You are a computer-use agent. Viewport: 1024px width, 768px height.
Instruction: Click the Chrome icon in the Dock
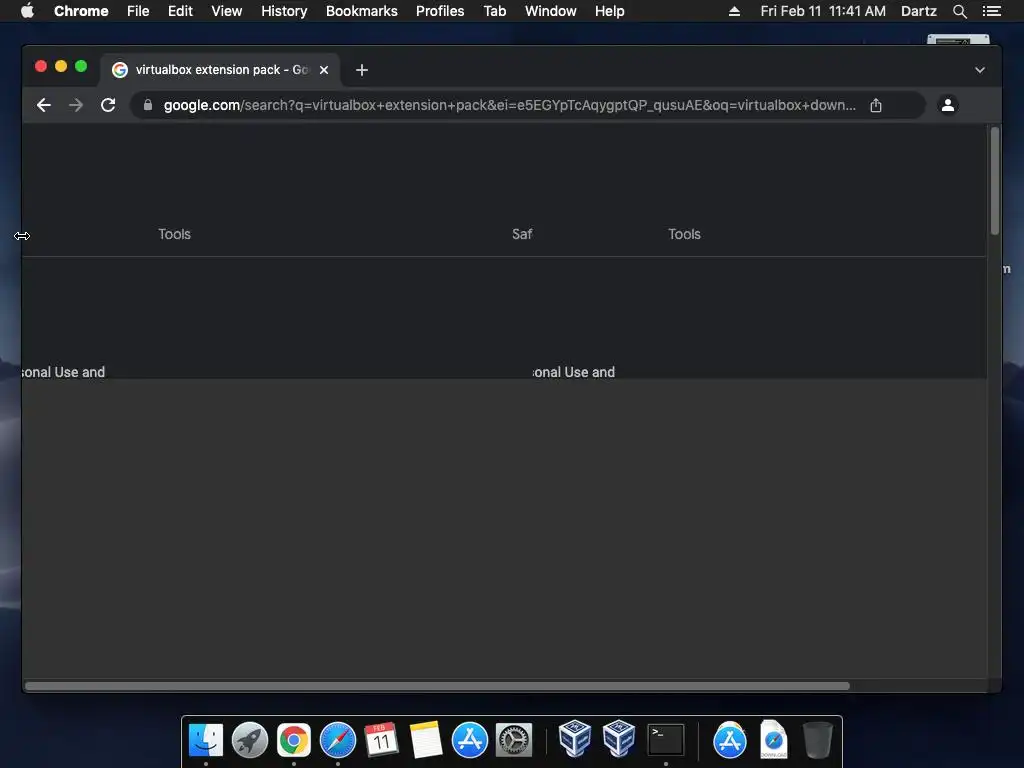pyautogui.click(x=294, y=740)
